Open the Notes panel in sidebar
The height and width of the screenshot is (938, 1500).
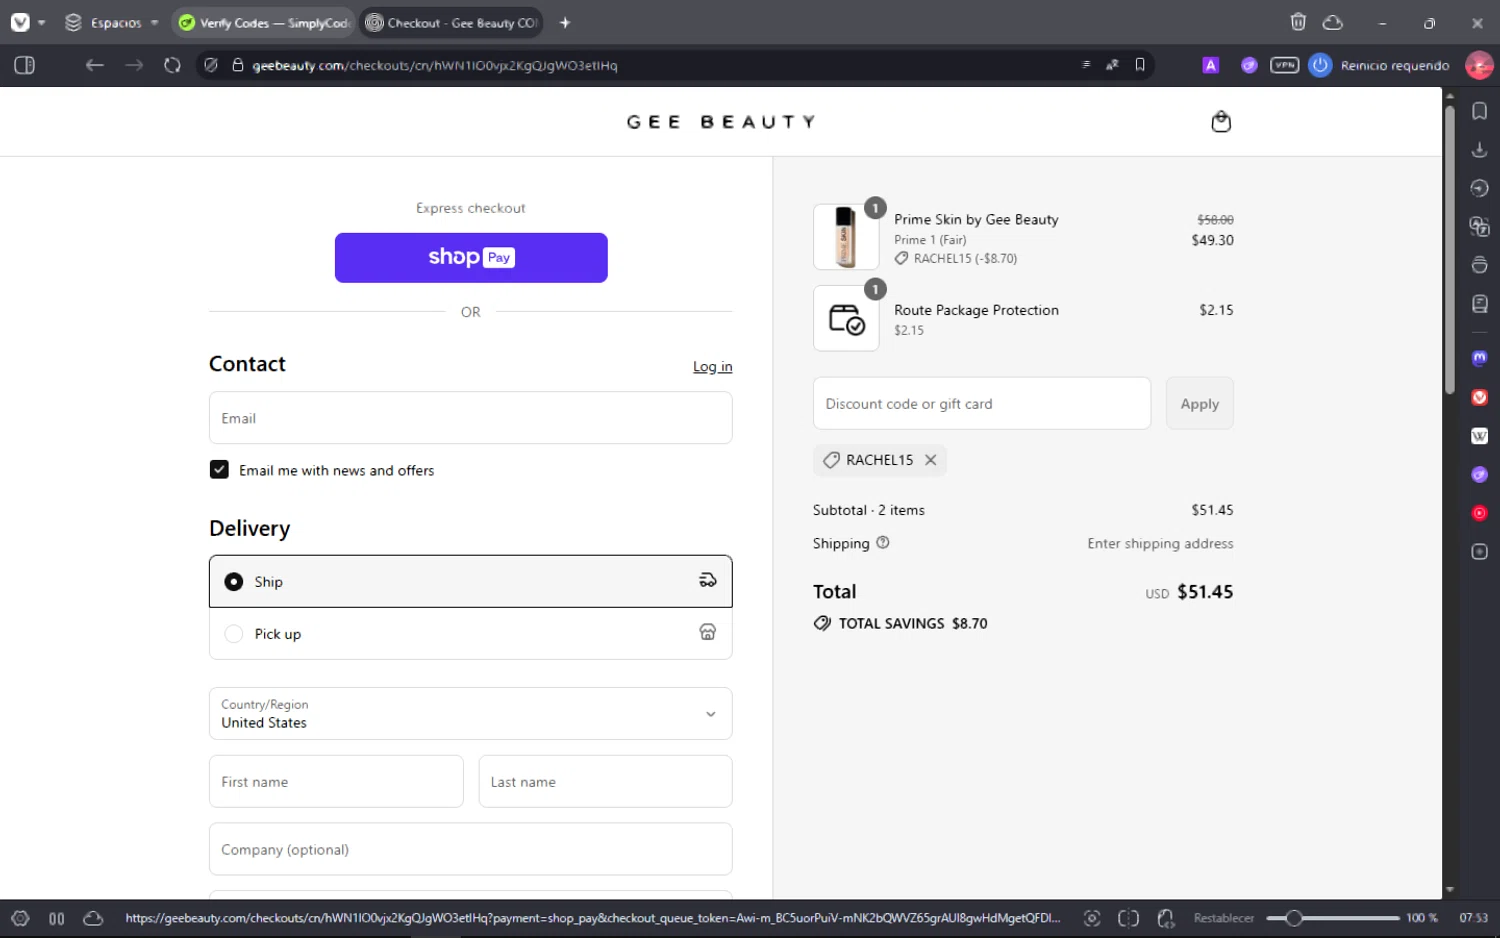[x=1480, y=304]
